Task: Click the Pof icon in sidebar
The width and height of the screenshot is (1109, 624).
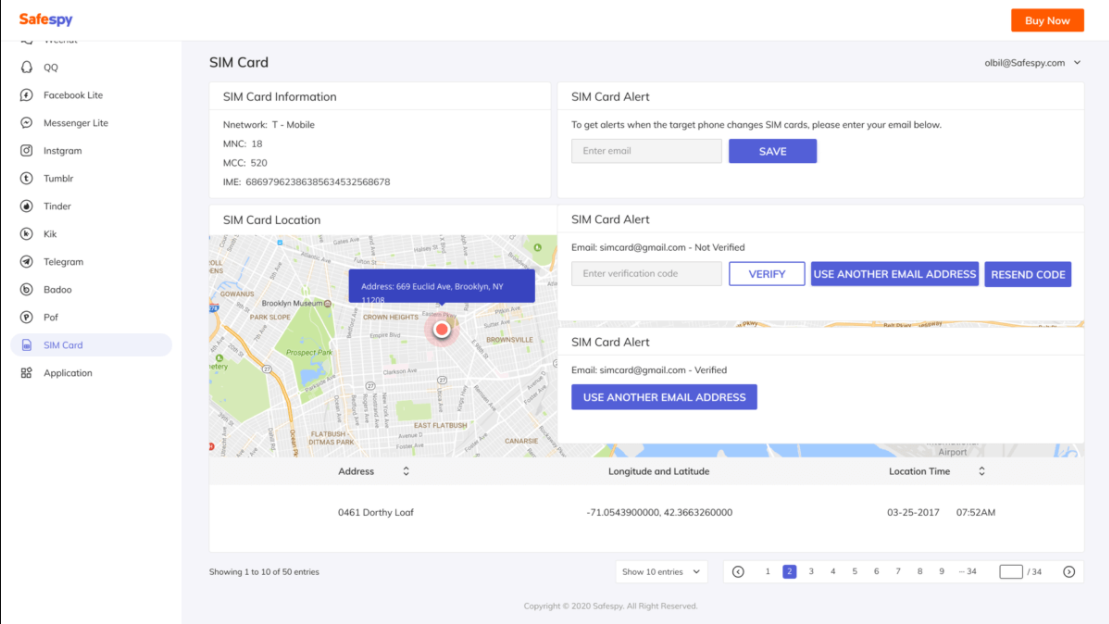Action: click(x=26, y=317)
